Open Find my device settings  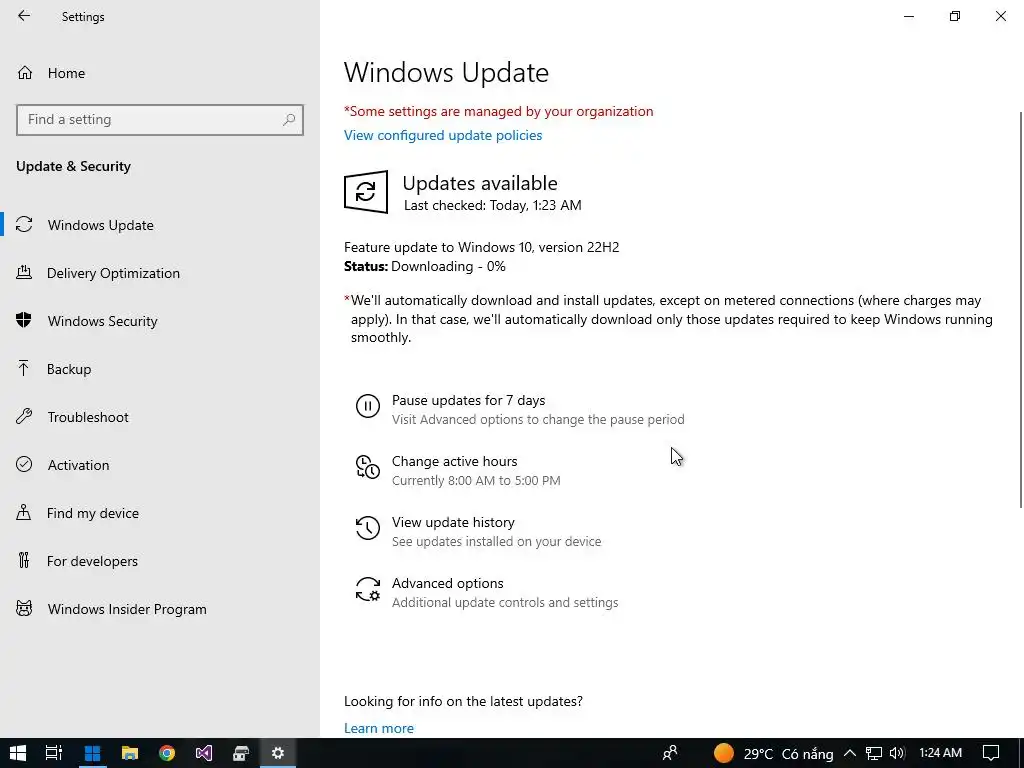click(160, 513)
